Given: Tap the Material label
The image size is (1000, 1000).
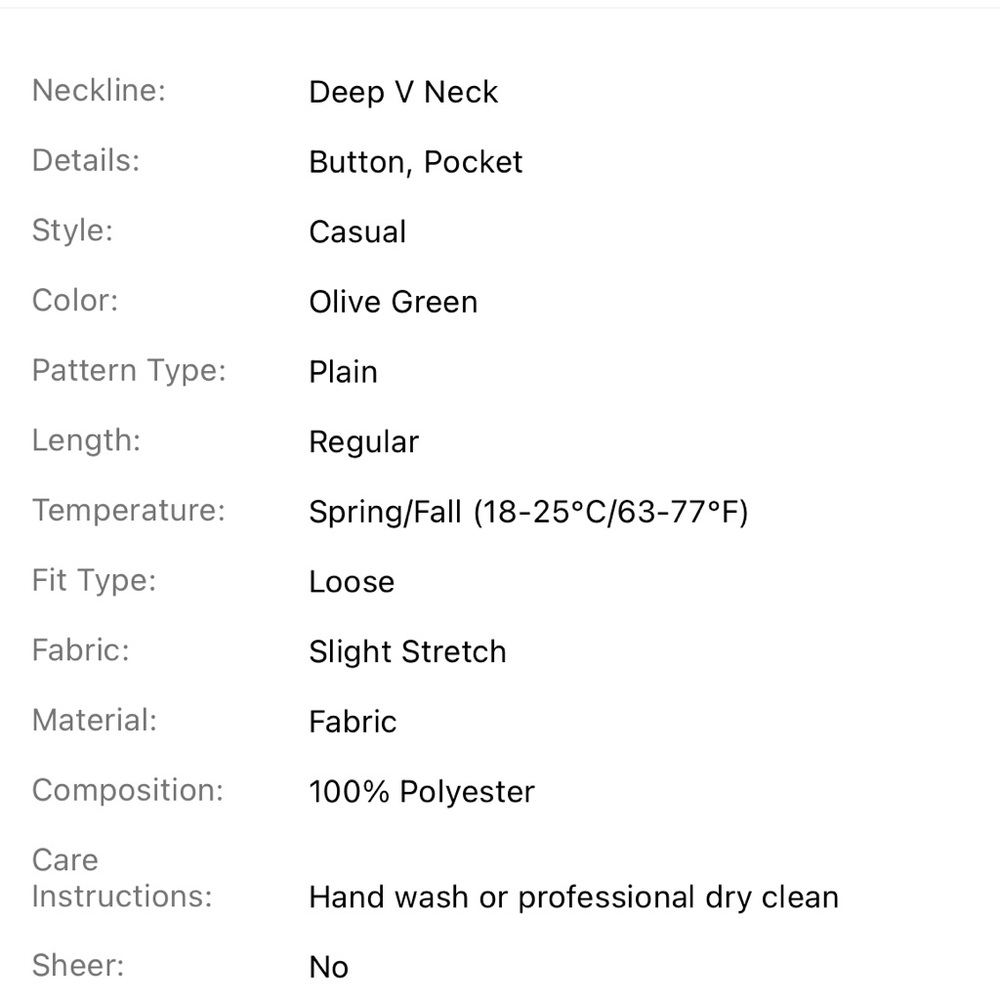Looking at the screenshot, I should (94, 720).
